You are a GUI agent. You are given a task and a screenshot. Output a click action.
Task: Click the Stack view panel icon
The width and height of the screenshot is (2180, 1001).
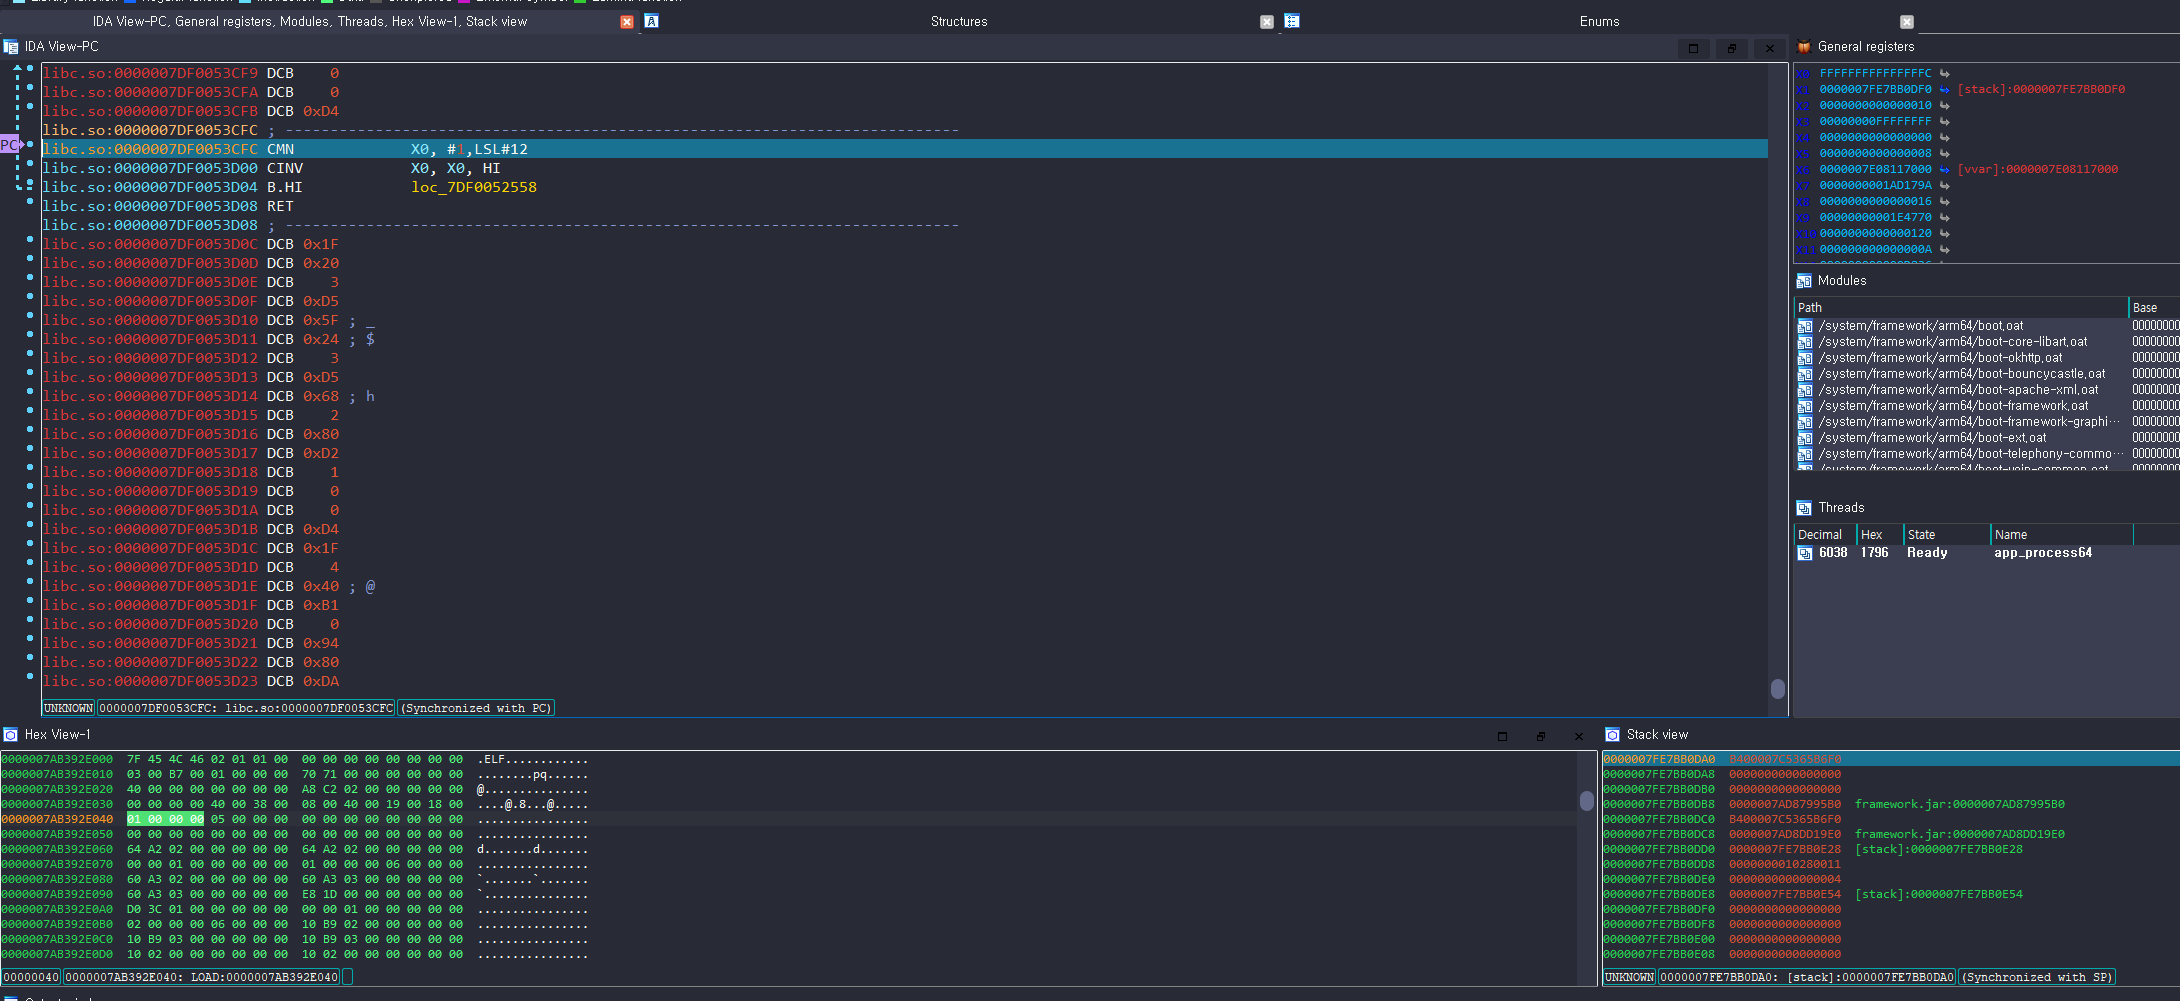pos(1612,735)
